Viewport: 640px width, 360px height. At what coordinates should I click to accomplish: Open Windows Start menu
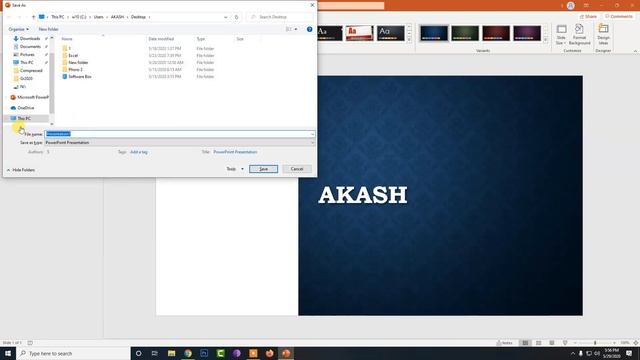[8, 353]
